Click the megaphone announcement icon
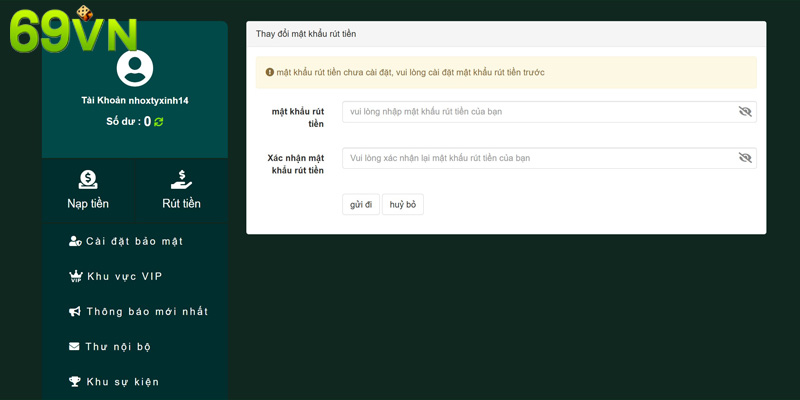Image resolution: width=800 pixels, height=400 pixels. coord(75,311)
